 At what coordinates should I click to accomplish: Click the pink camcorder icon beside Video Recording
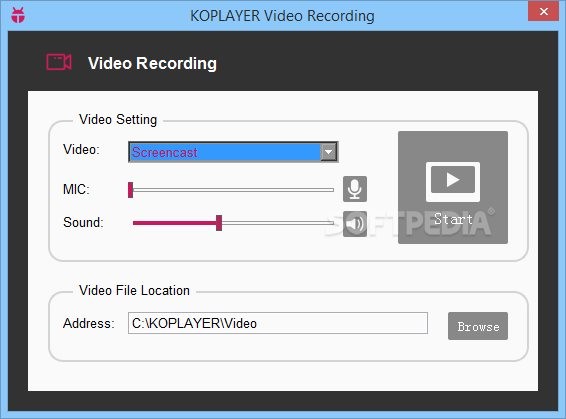59,62
